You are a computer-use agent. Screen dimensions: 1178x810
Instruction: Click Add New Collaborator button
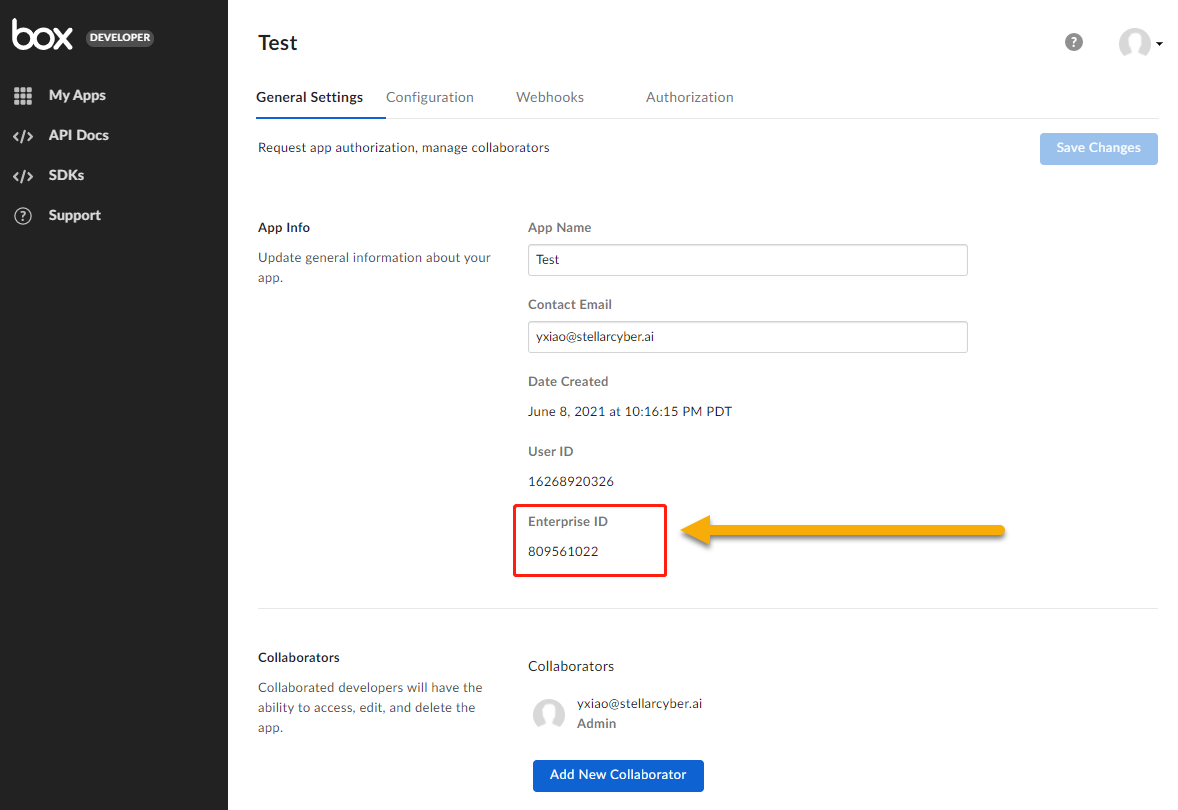pos(618,775)
